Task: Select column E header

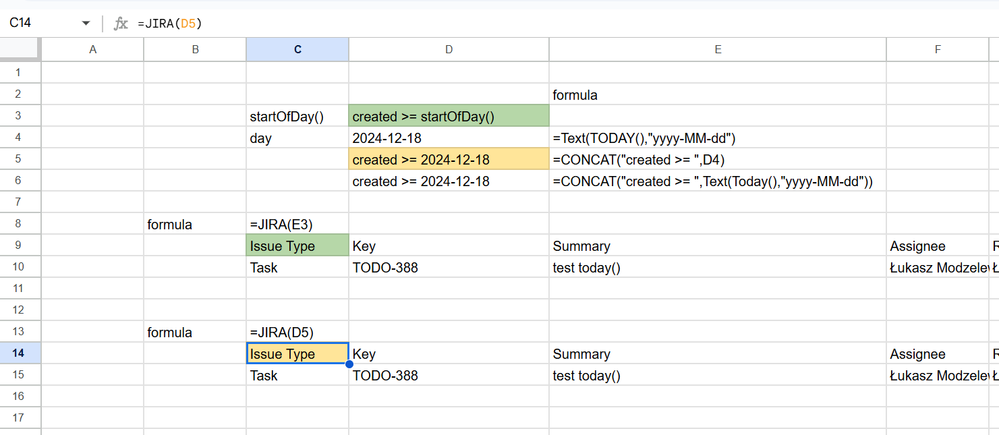Action: coord(718,50)
